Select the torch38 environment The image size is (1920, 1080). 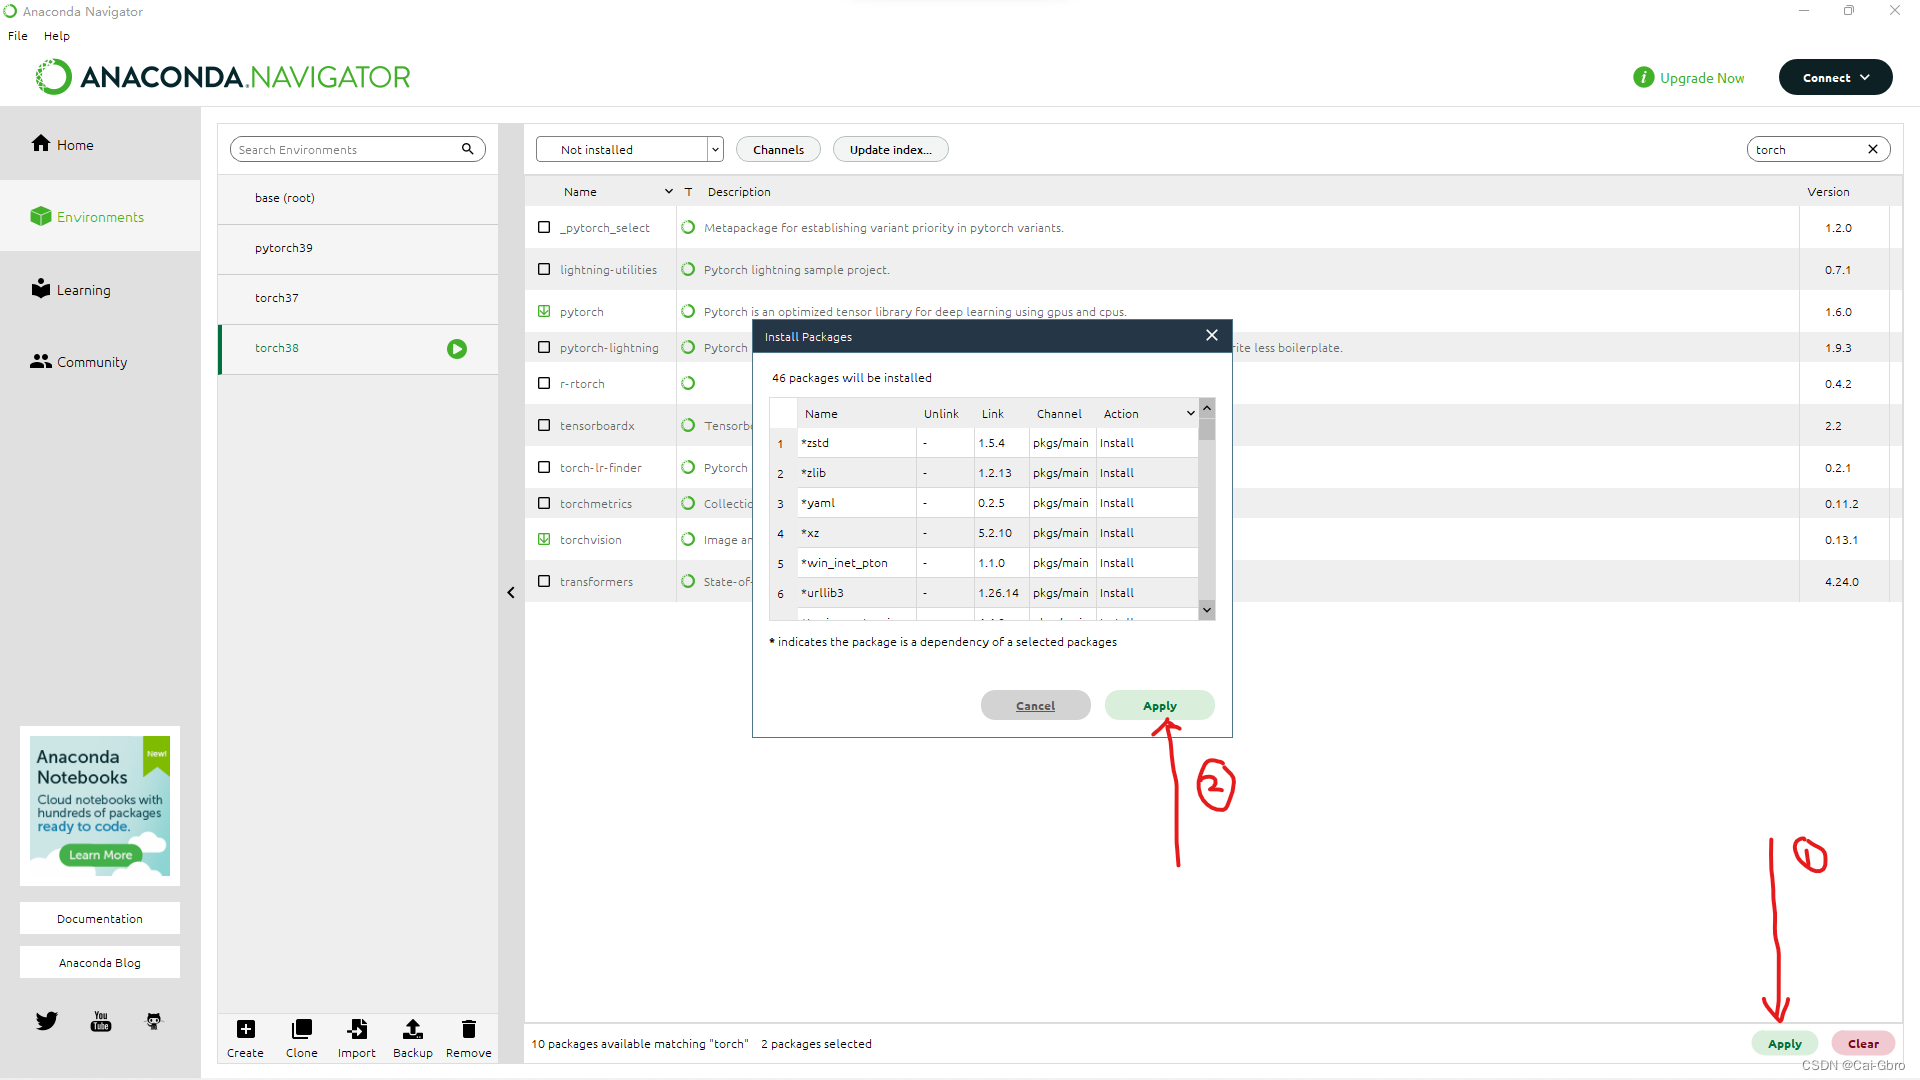click(358, 348)
